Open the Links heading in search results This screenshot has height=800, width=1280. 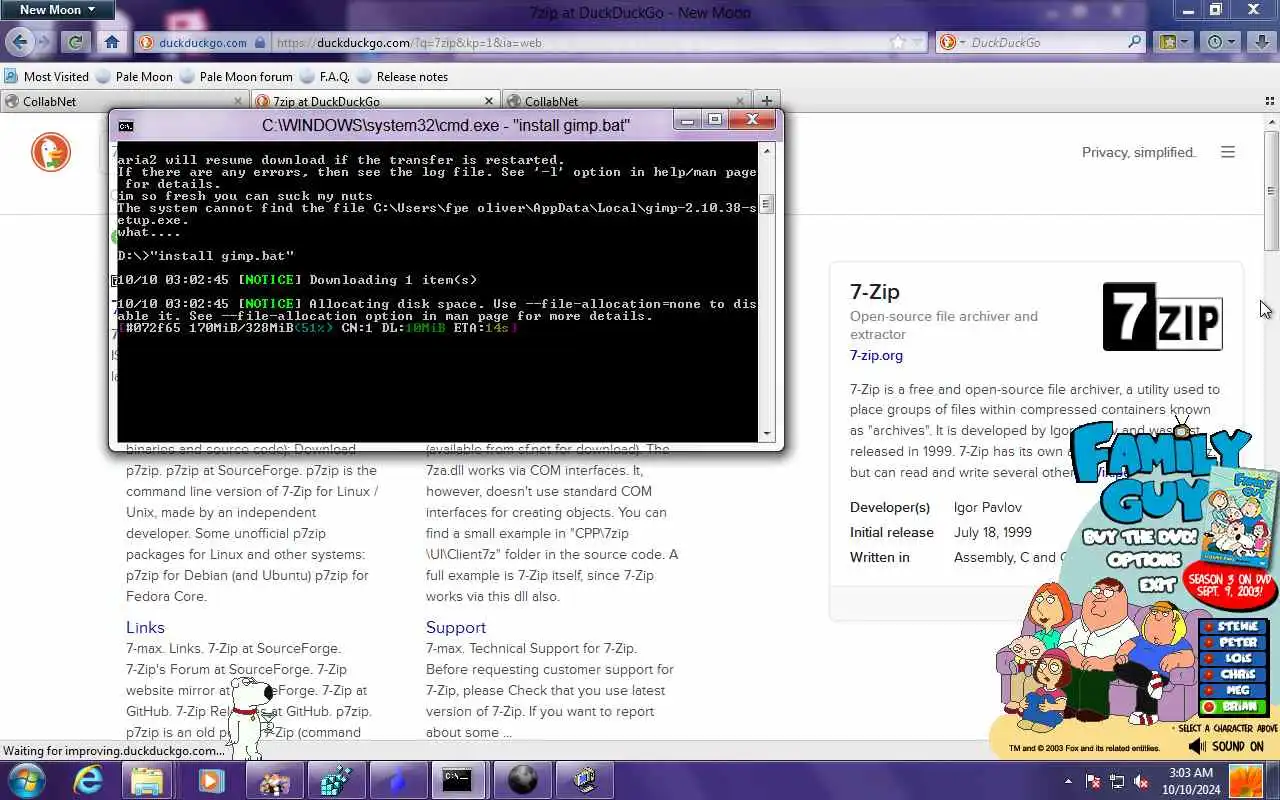pos(145,627)
